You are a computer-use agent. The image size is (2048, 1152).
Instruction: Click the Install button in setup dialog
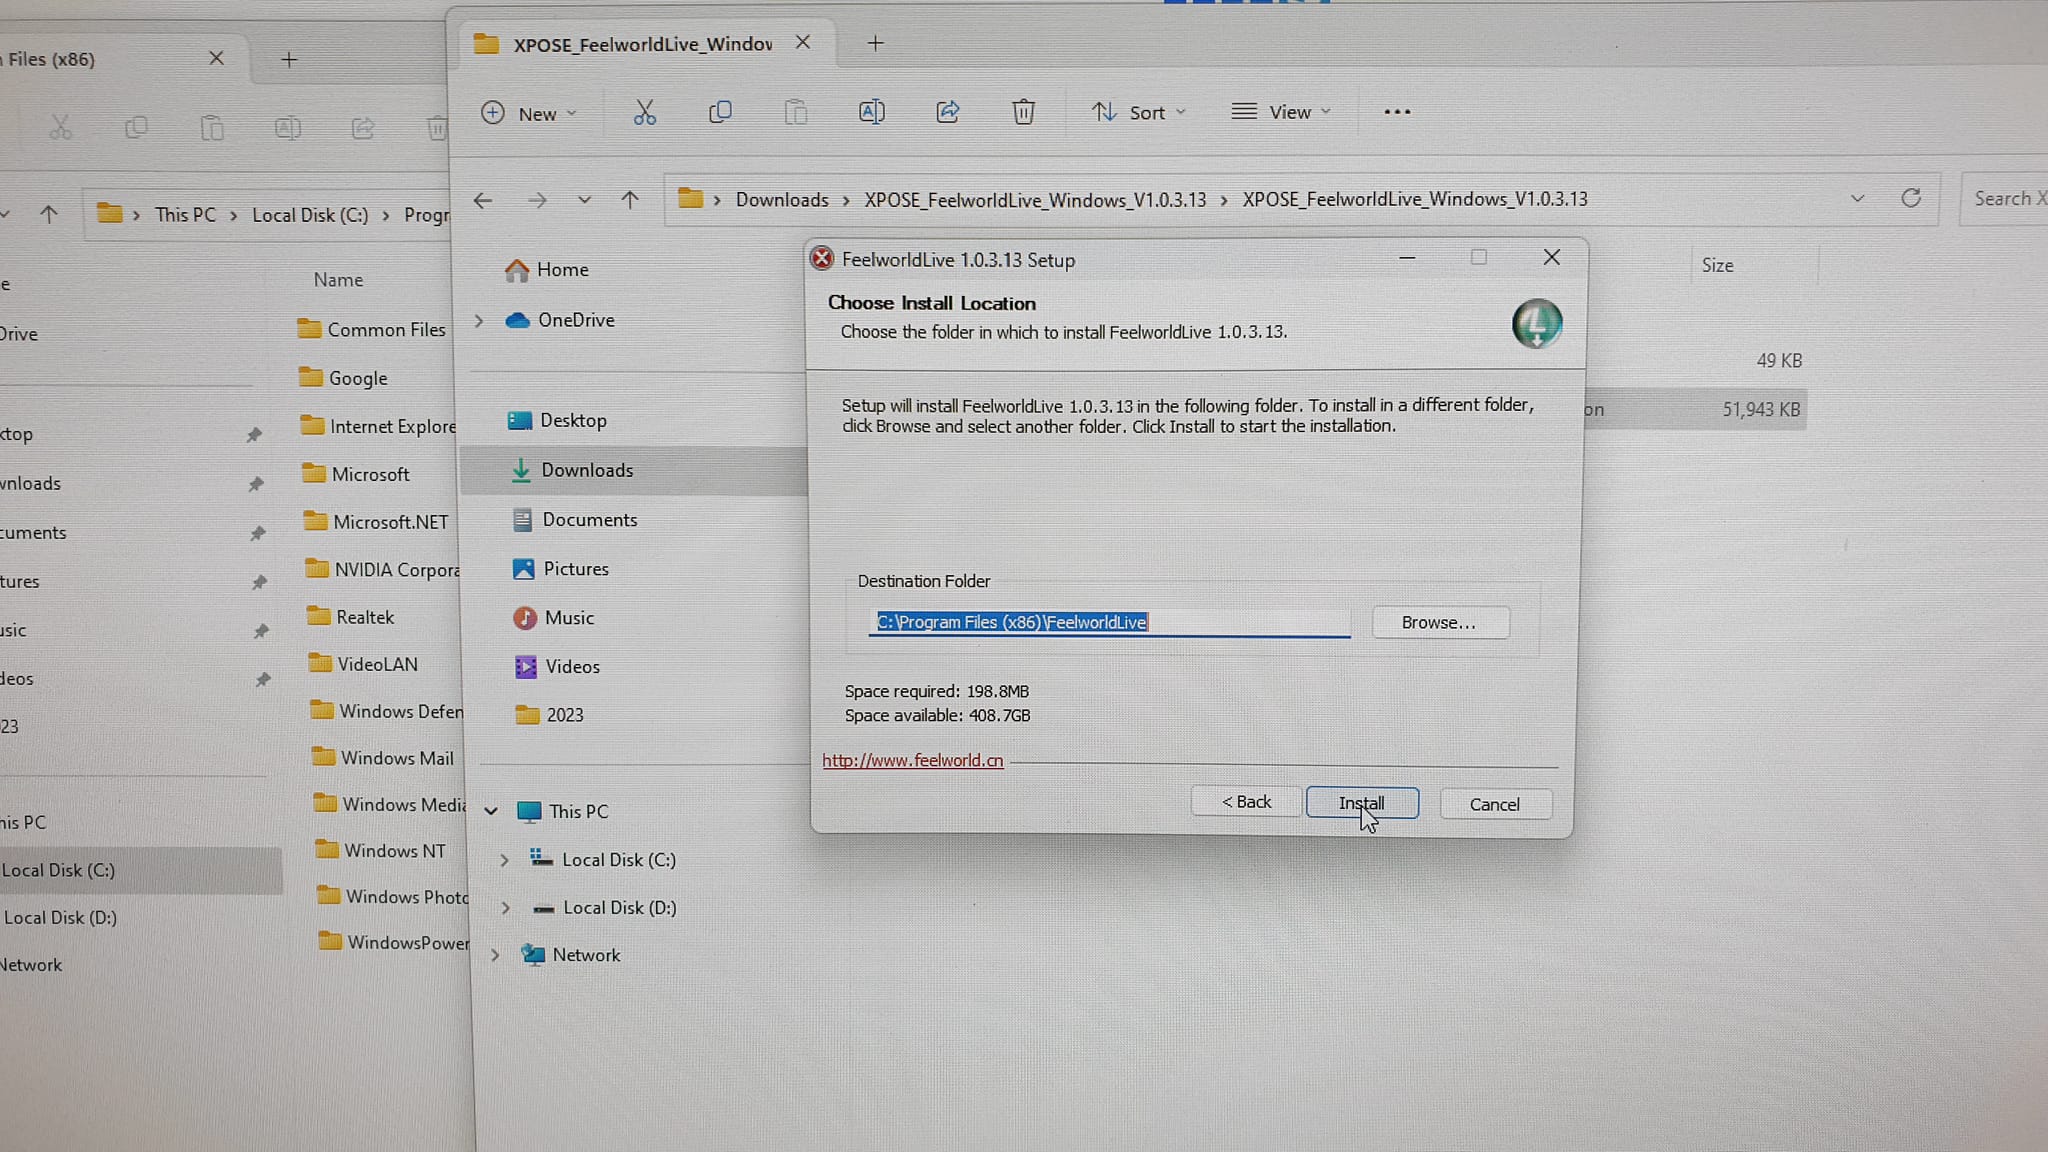point(1362,803)
